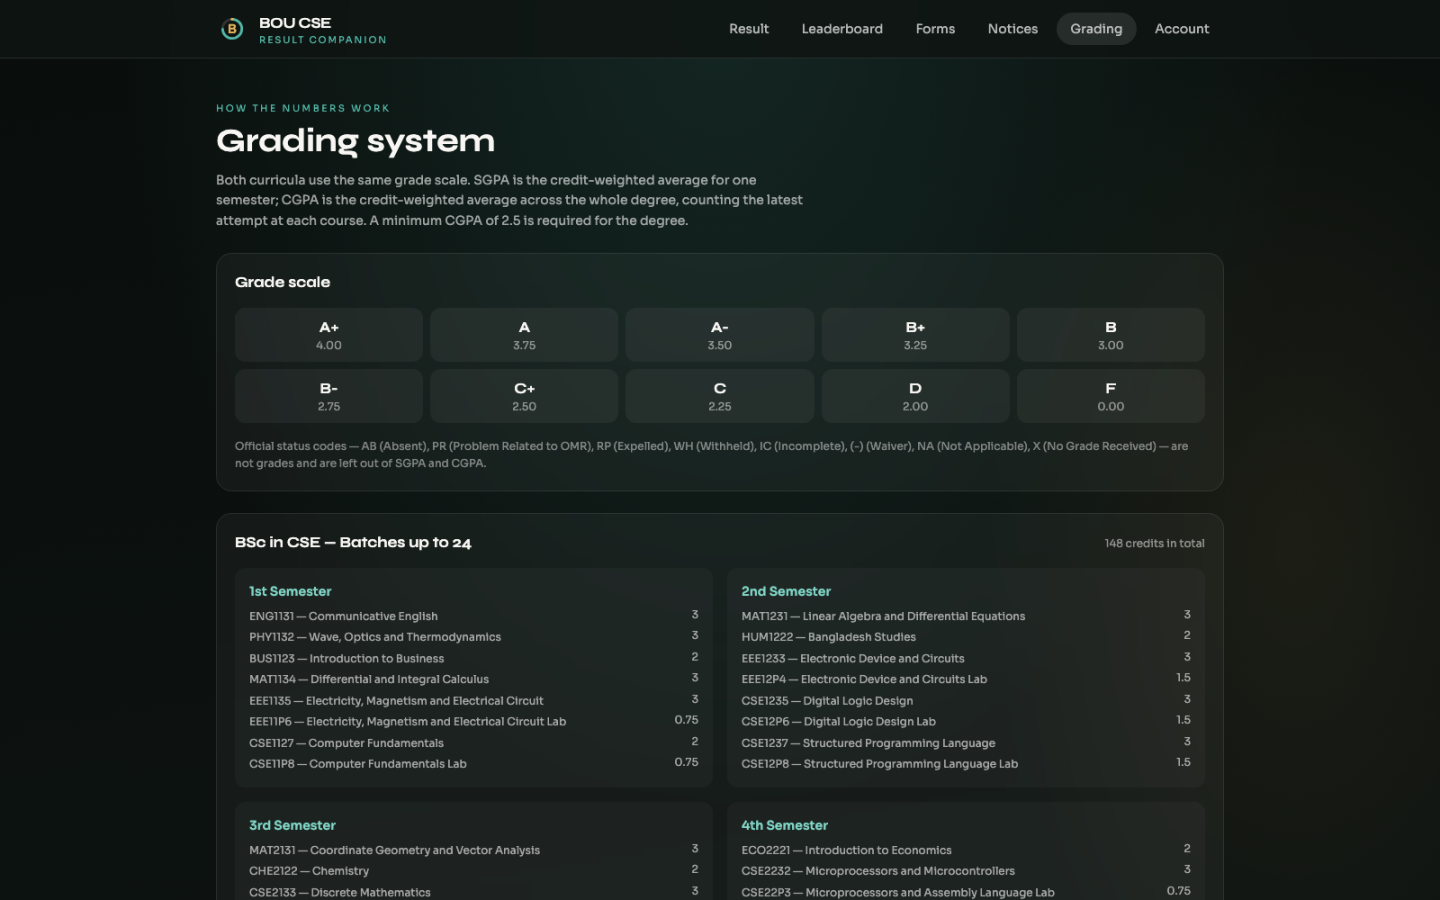Viewport: 1440px width, 900px height.
Task: Go to the Leaderboard page
Action: click(842, 29)
